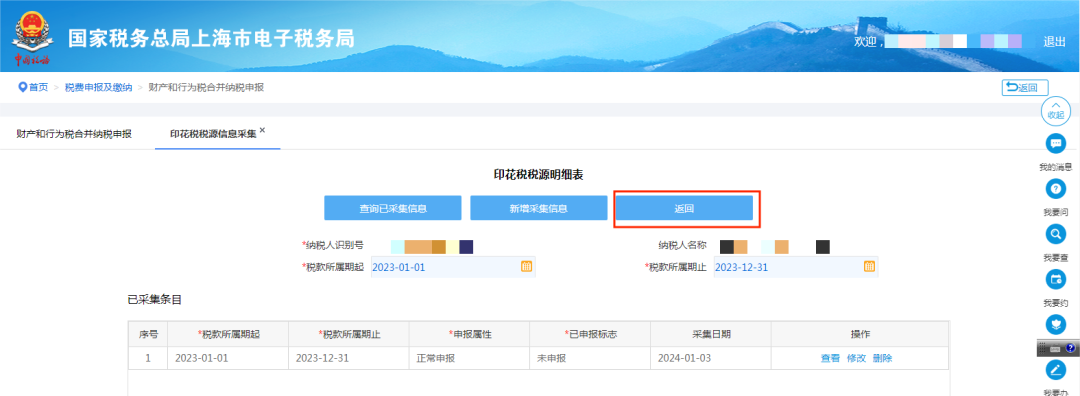
Task: Click the blue 返回 button
Action: 684,208
